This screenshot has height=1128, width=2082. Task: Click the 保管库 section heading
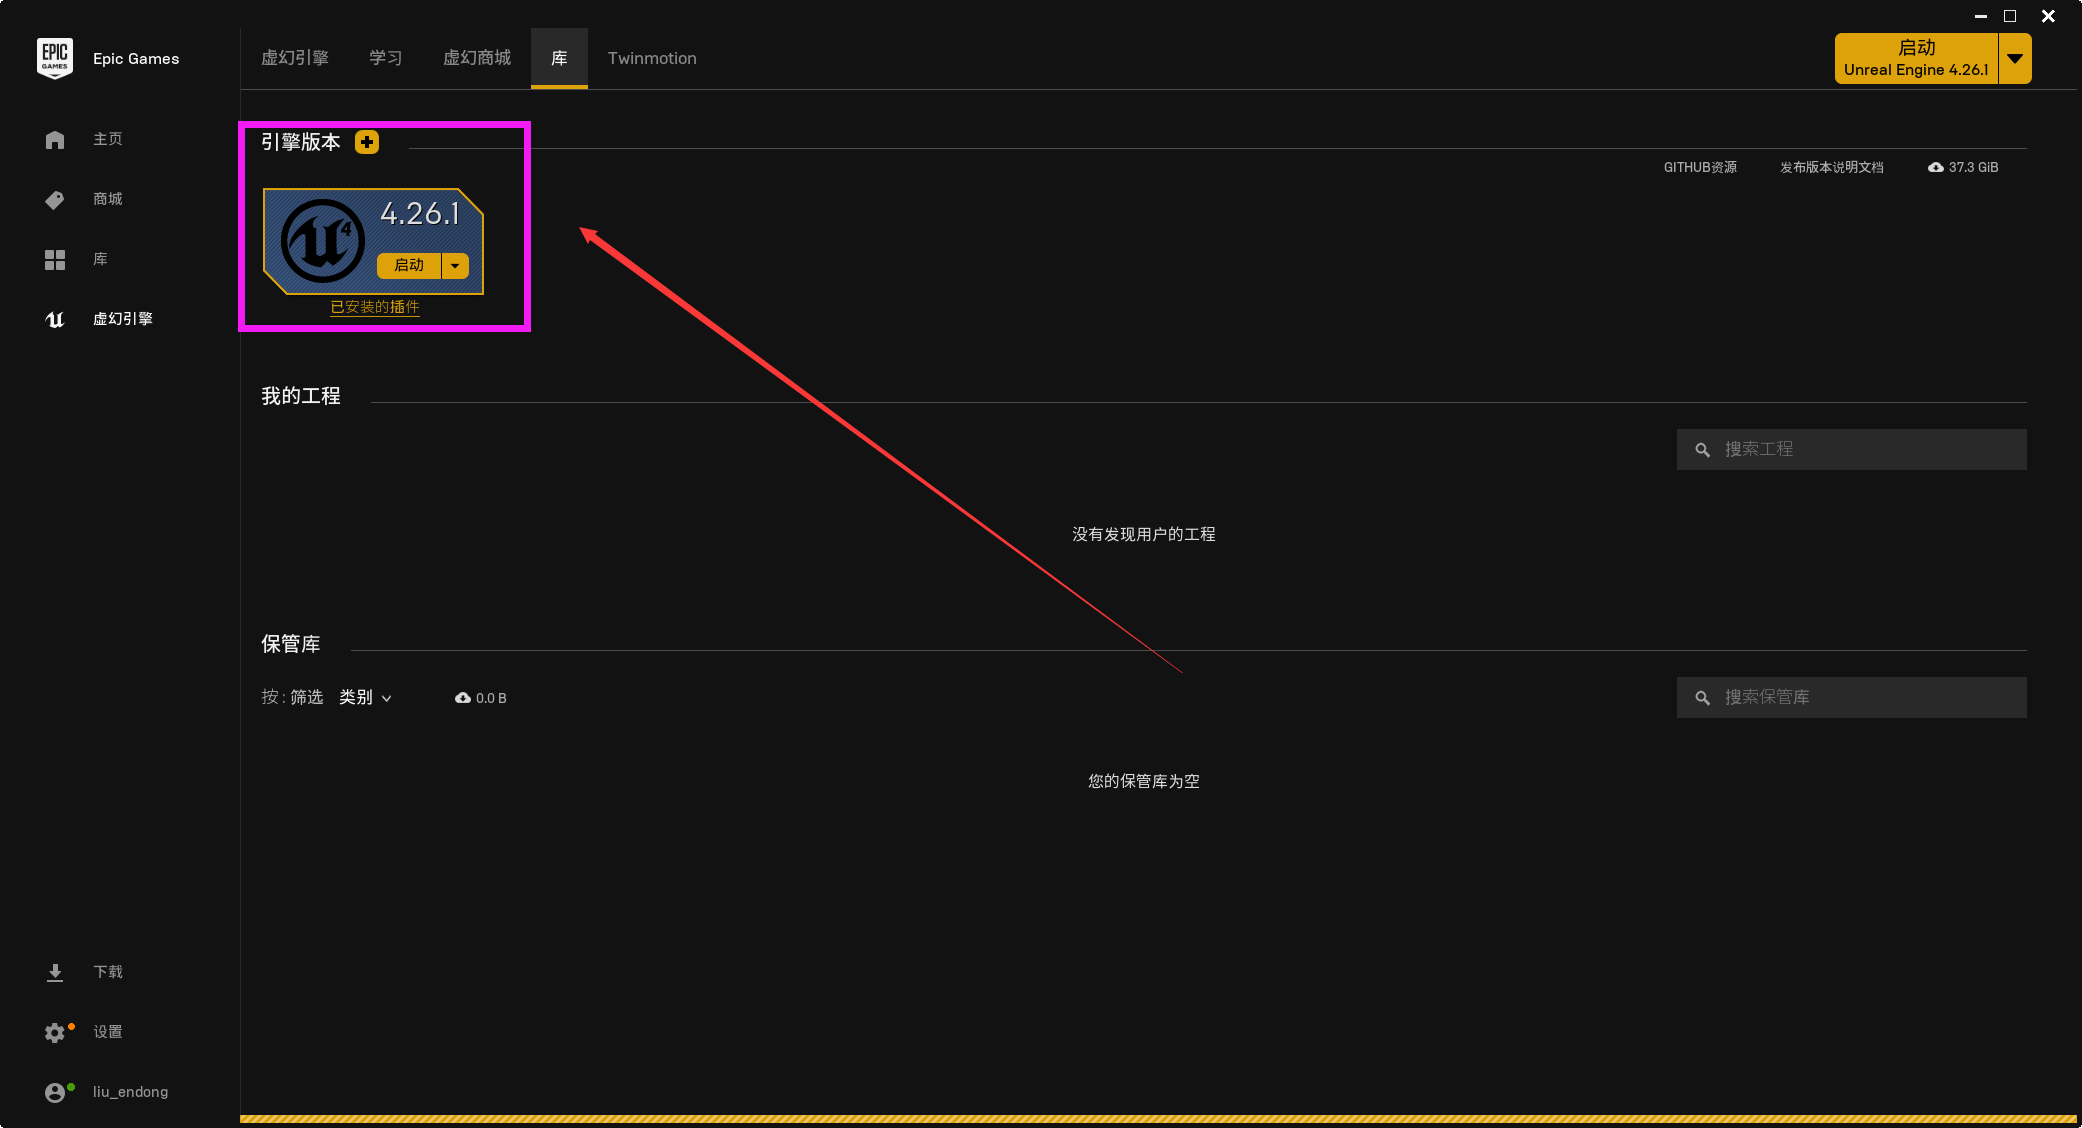pyautogui.click(x=291, y=644)
